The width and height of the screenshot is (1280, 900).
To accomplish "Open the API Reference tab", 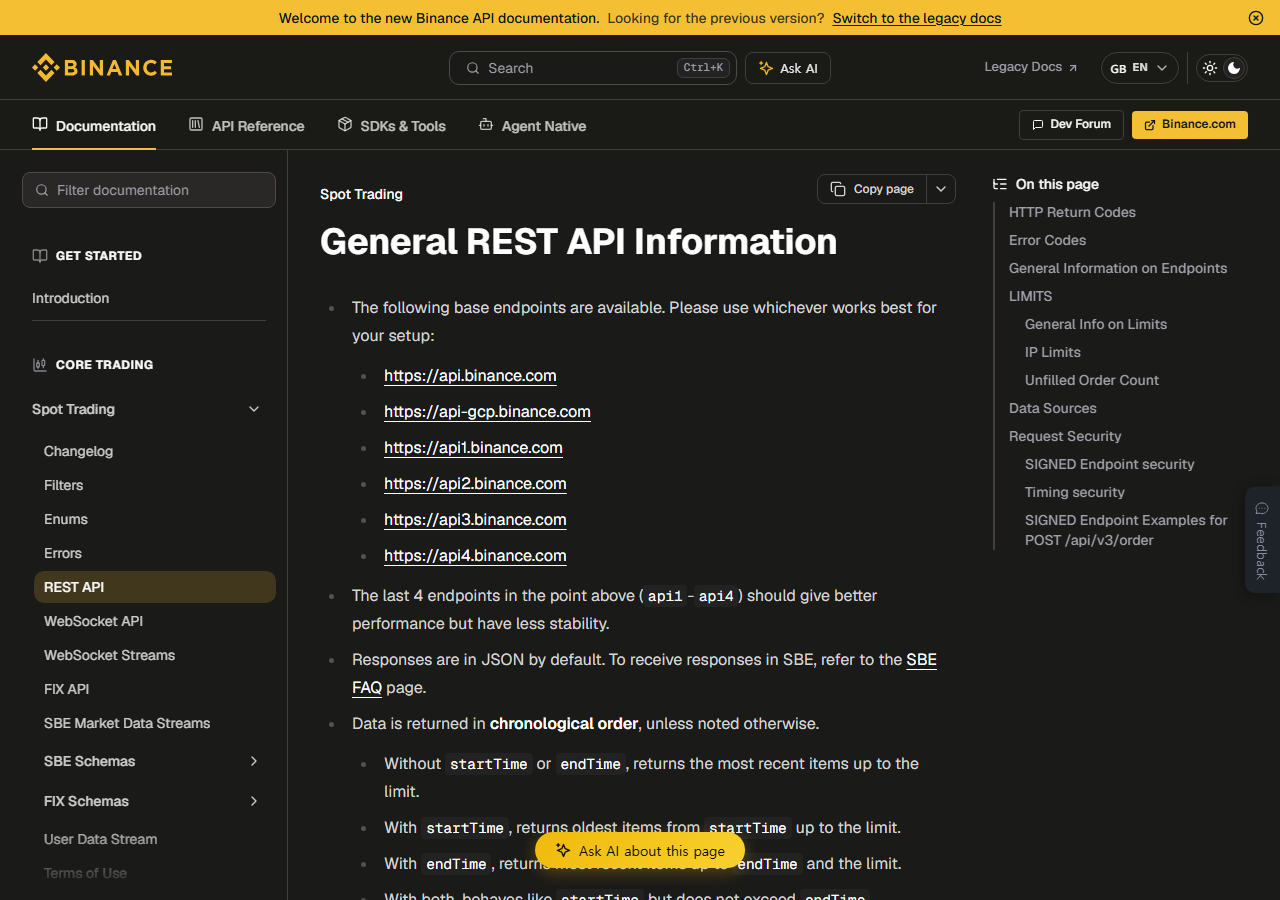I will click(246, 126).
